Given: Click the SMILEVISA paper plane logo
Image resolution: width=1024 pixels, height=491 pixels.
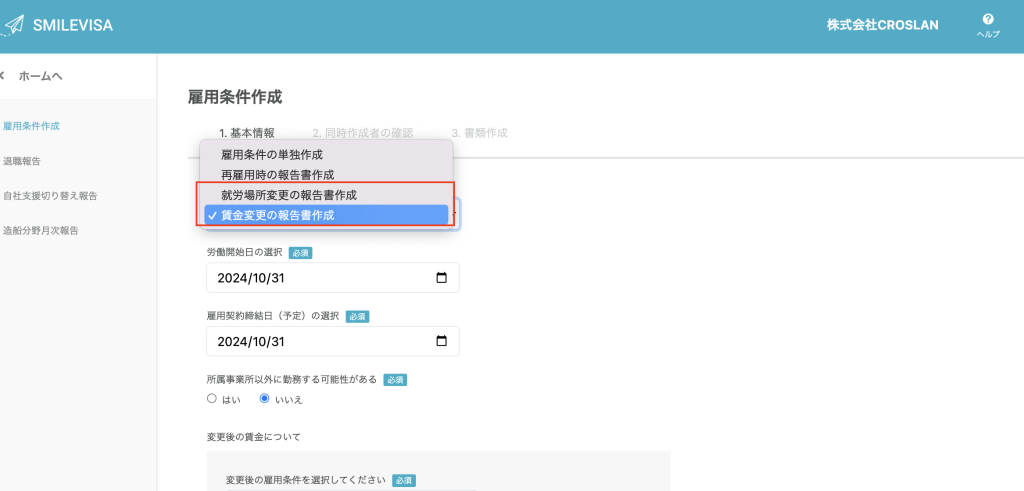Looking at the screenshot, I should (12, 25).
